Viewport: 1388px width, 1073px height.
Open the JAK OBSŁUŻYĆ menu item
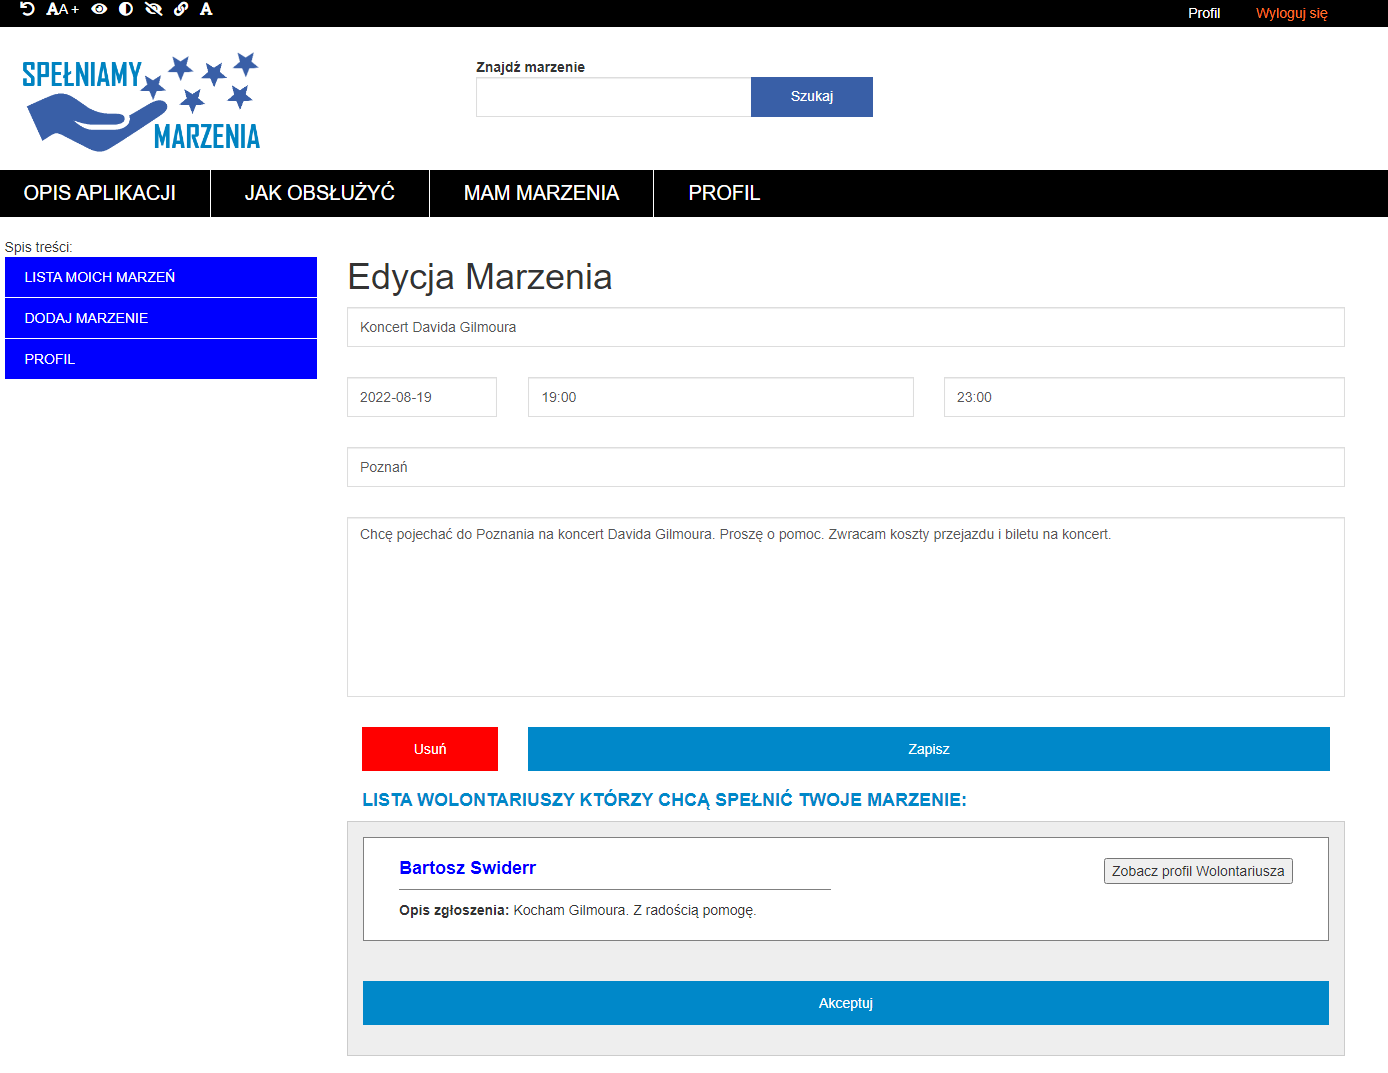point(320,193)
